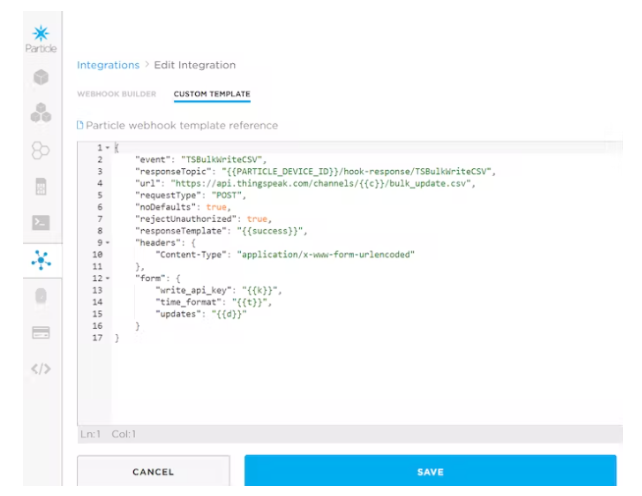Open the Billing credit card icon
Screen dimensions: 642x496
pos(41,332)
